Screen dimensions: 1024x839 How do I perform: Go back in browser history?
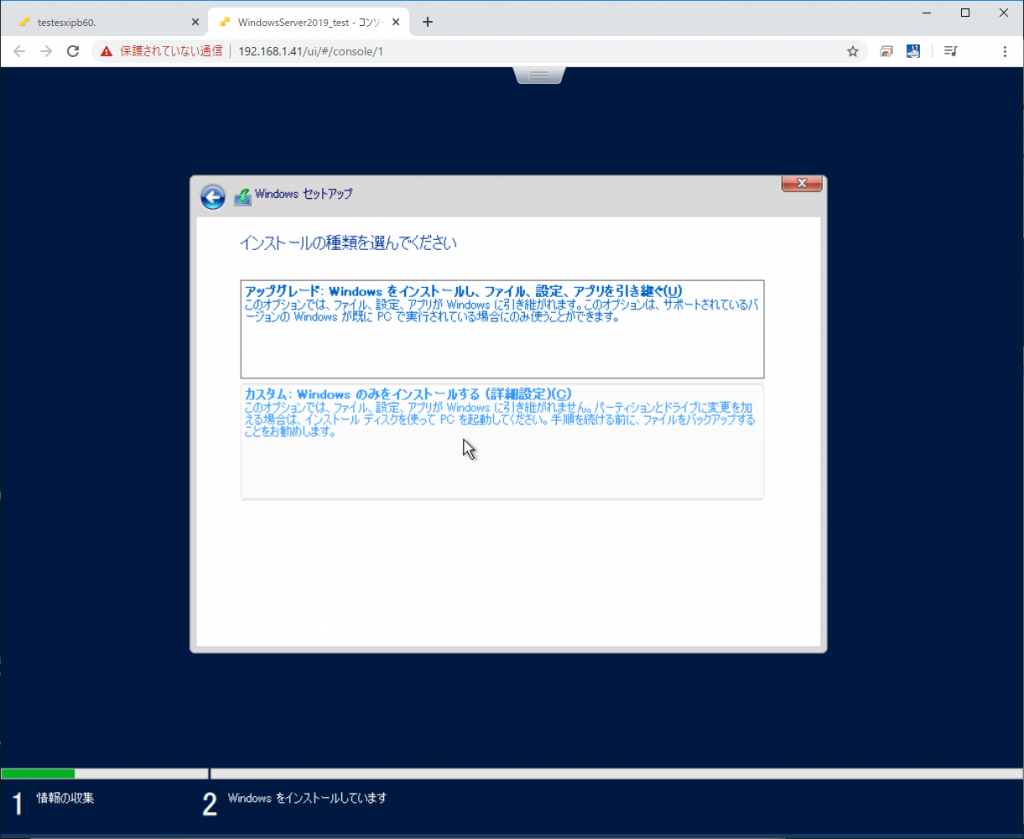(x=20, y=51)
